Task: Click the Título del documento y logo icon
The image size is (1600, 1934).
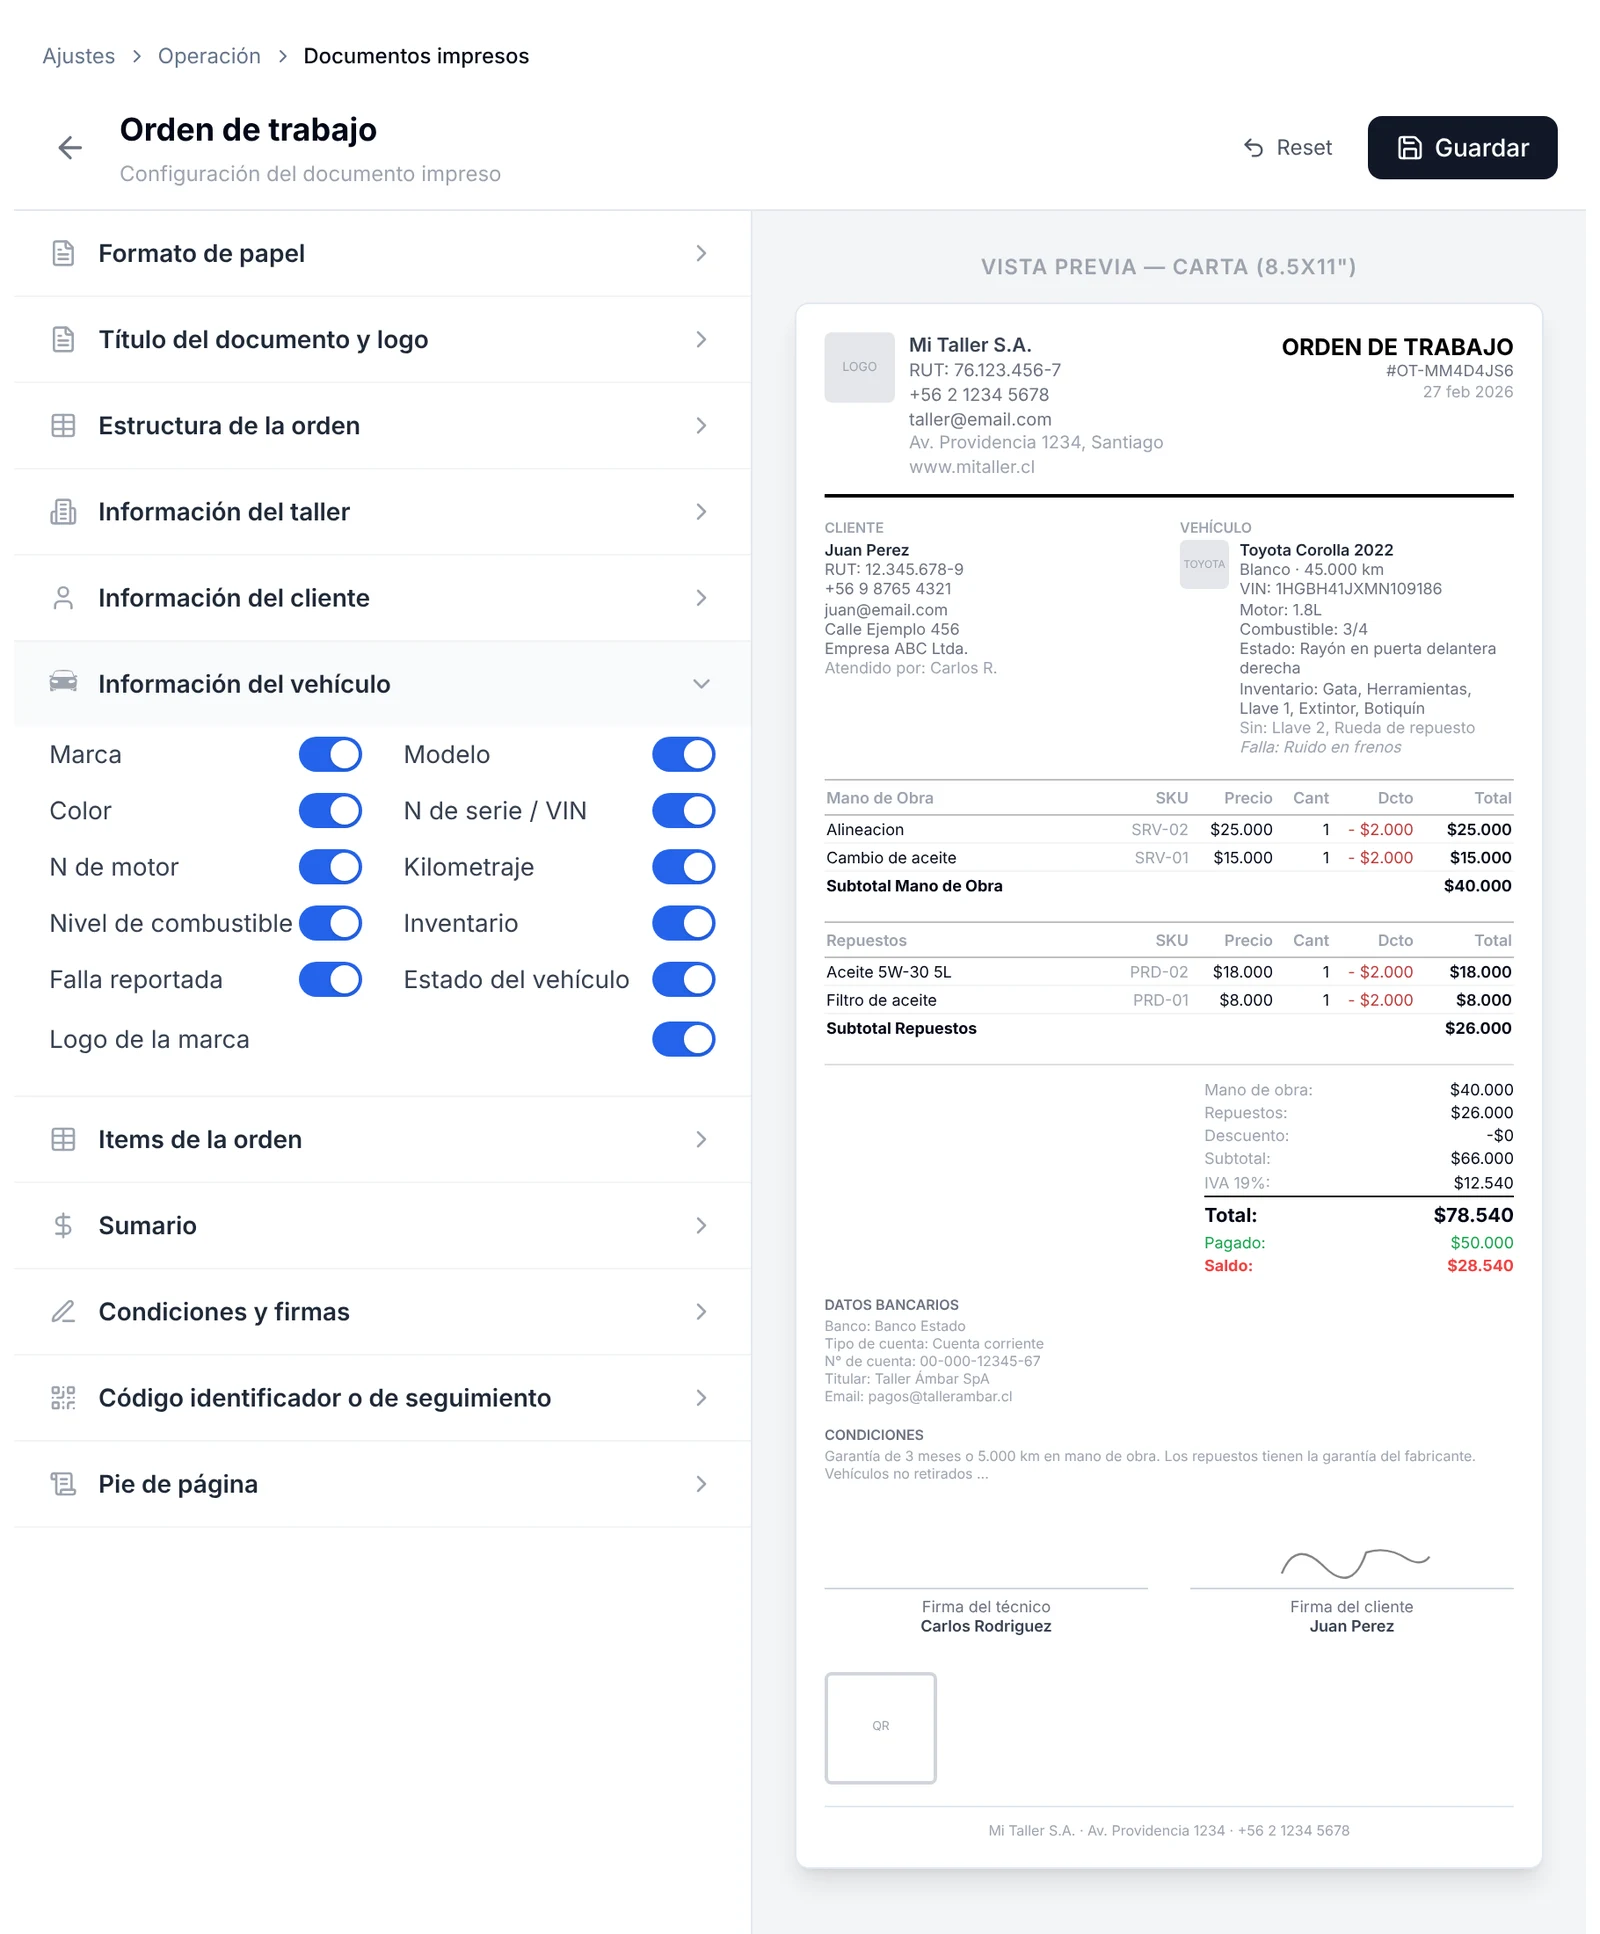Action: point(63,339)
